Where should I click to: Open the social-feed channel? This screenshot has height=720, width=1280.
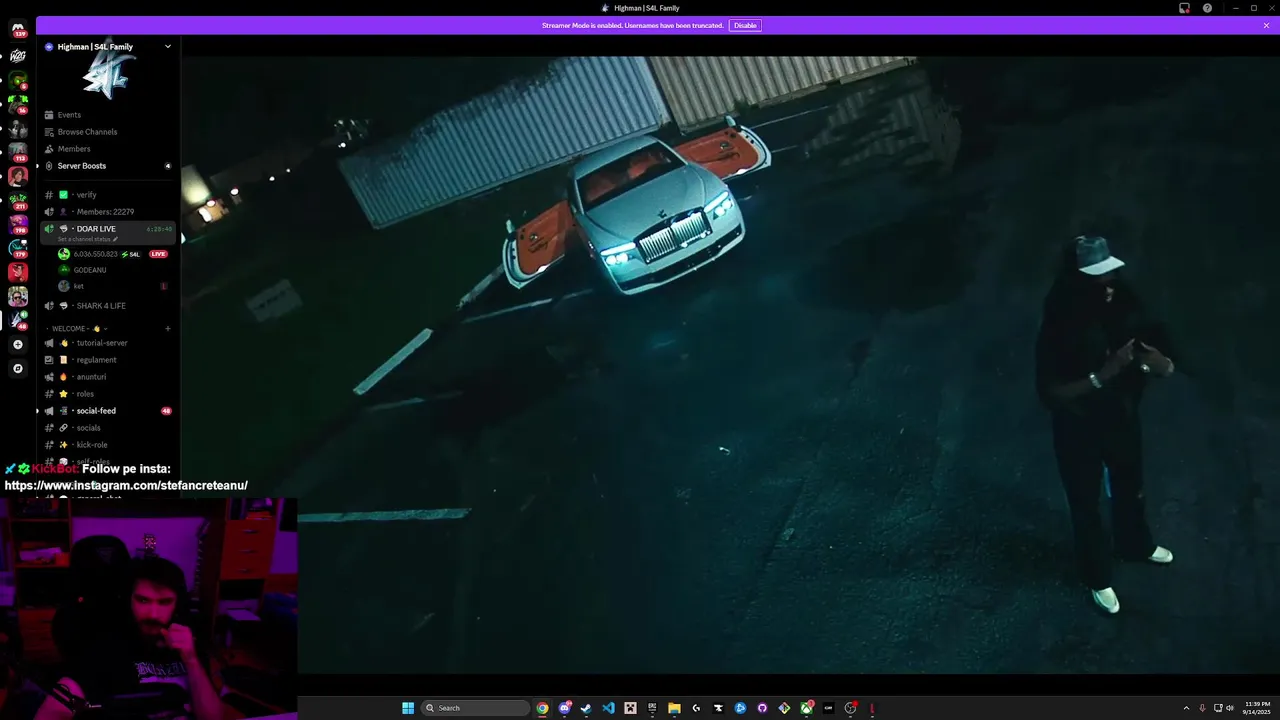click(x=96, y=411)
